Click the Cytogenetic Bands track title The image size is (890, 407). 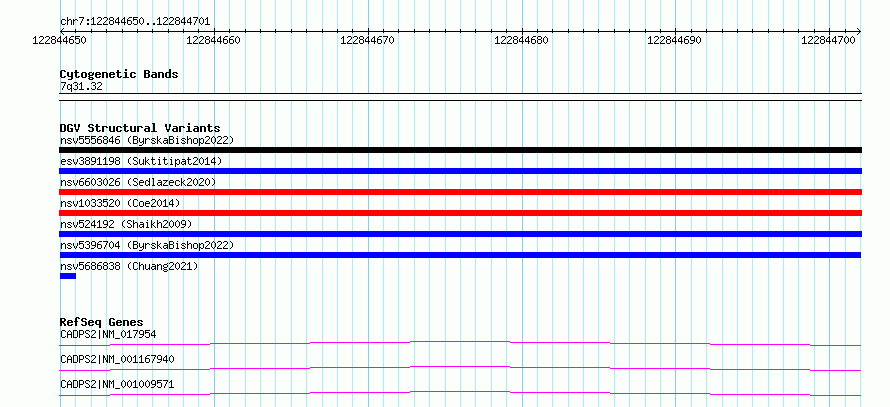(119, 74)
